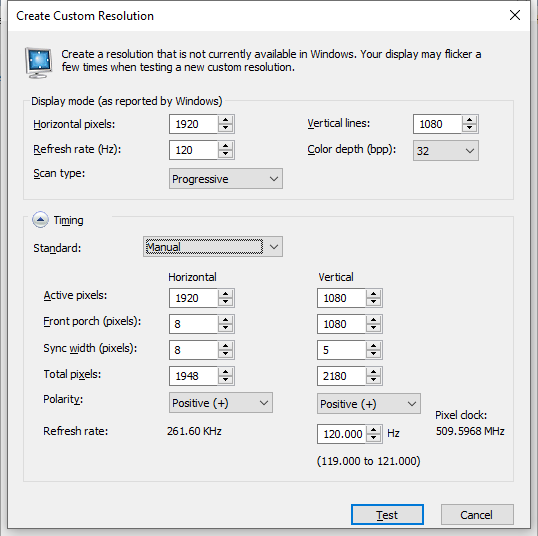The image size is (538, 536).
Task: Open the Scan type Progressive dropdown
Action: click(226, 178)
